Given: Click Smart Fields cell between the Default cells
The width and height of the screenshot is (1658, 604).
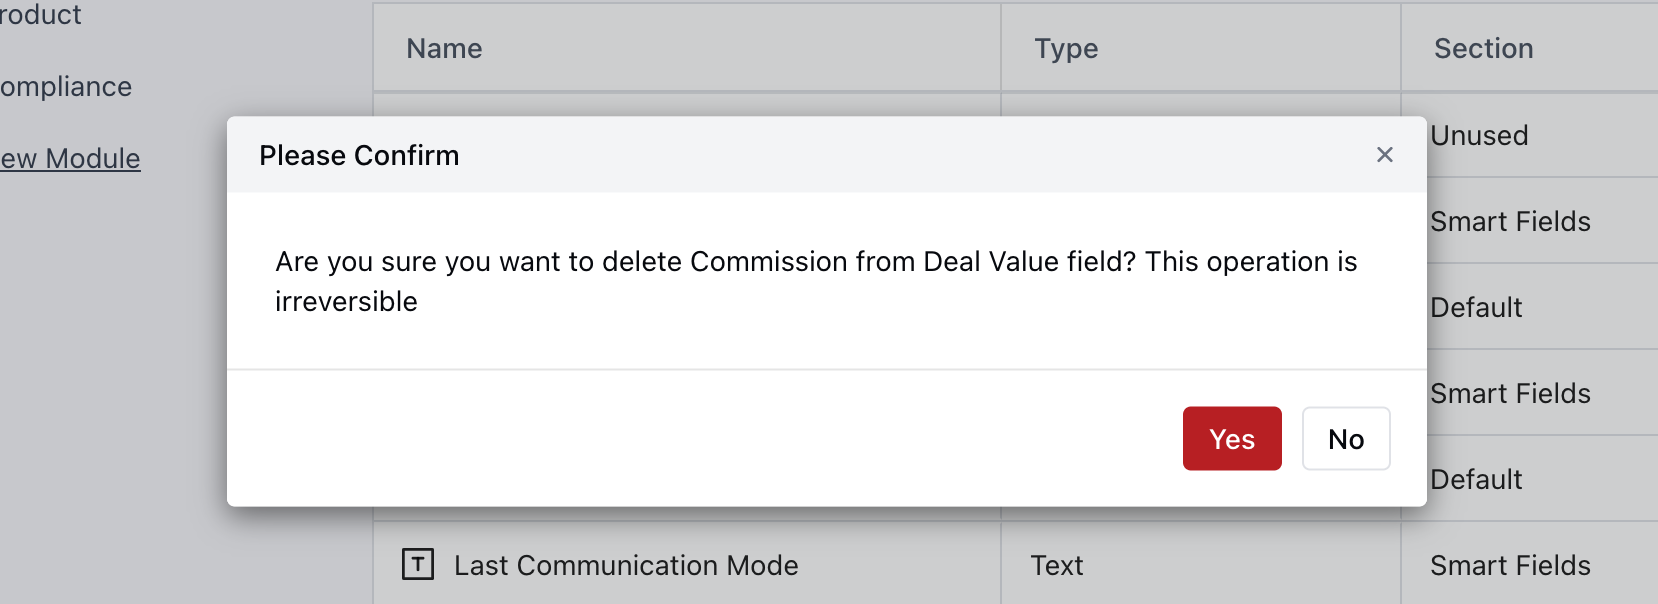Looking at the screenshot, I should tap(1510, 394).
